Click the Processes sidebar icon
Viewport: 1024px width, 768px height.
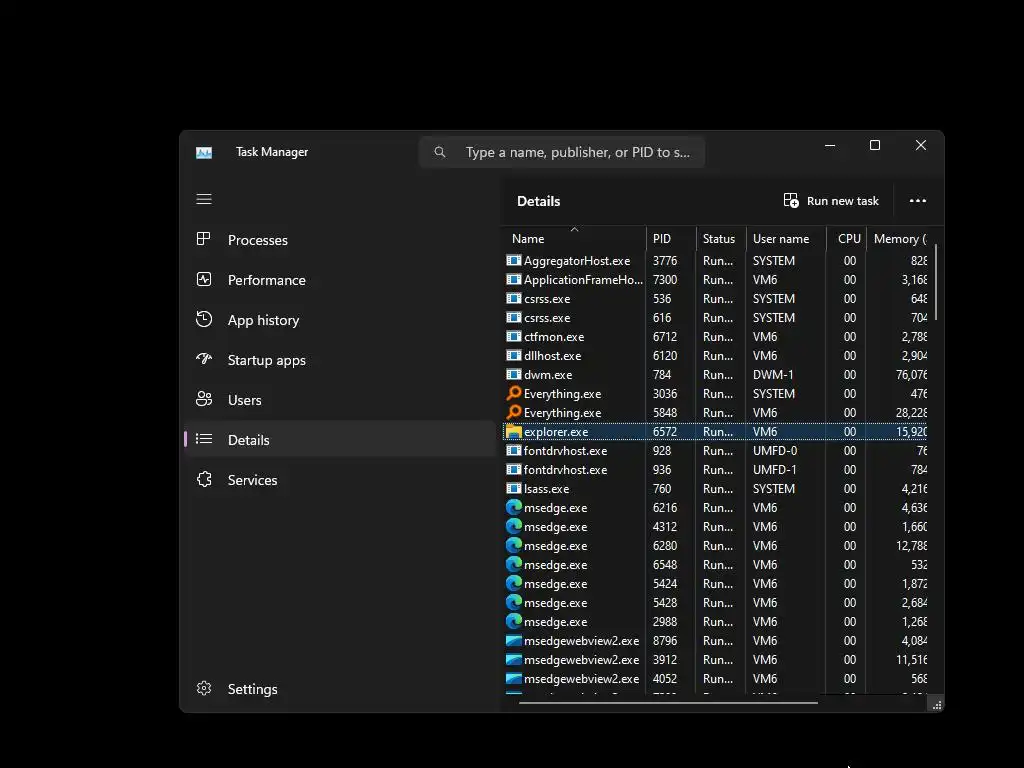coord(204,239)
